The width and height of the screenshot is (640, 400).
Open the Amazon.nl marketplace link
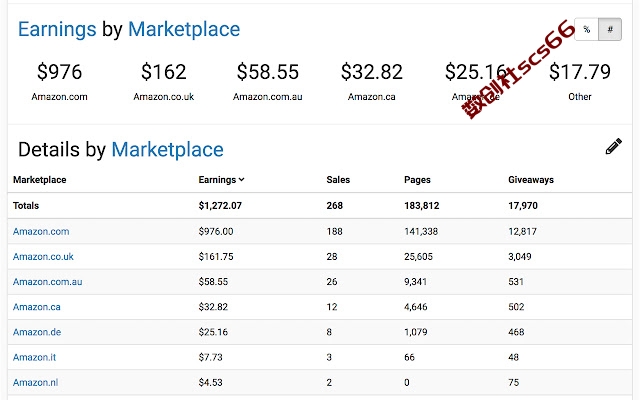(35, 382)
